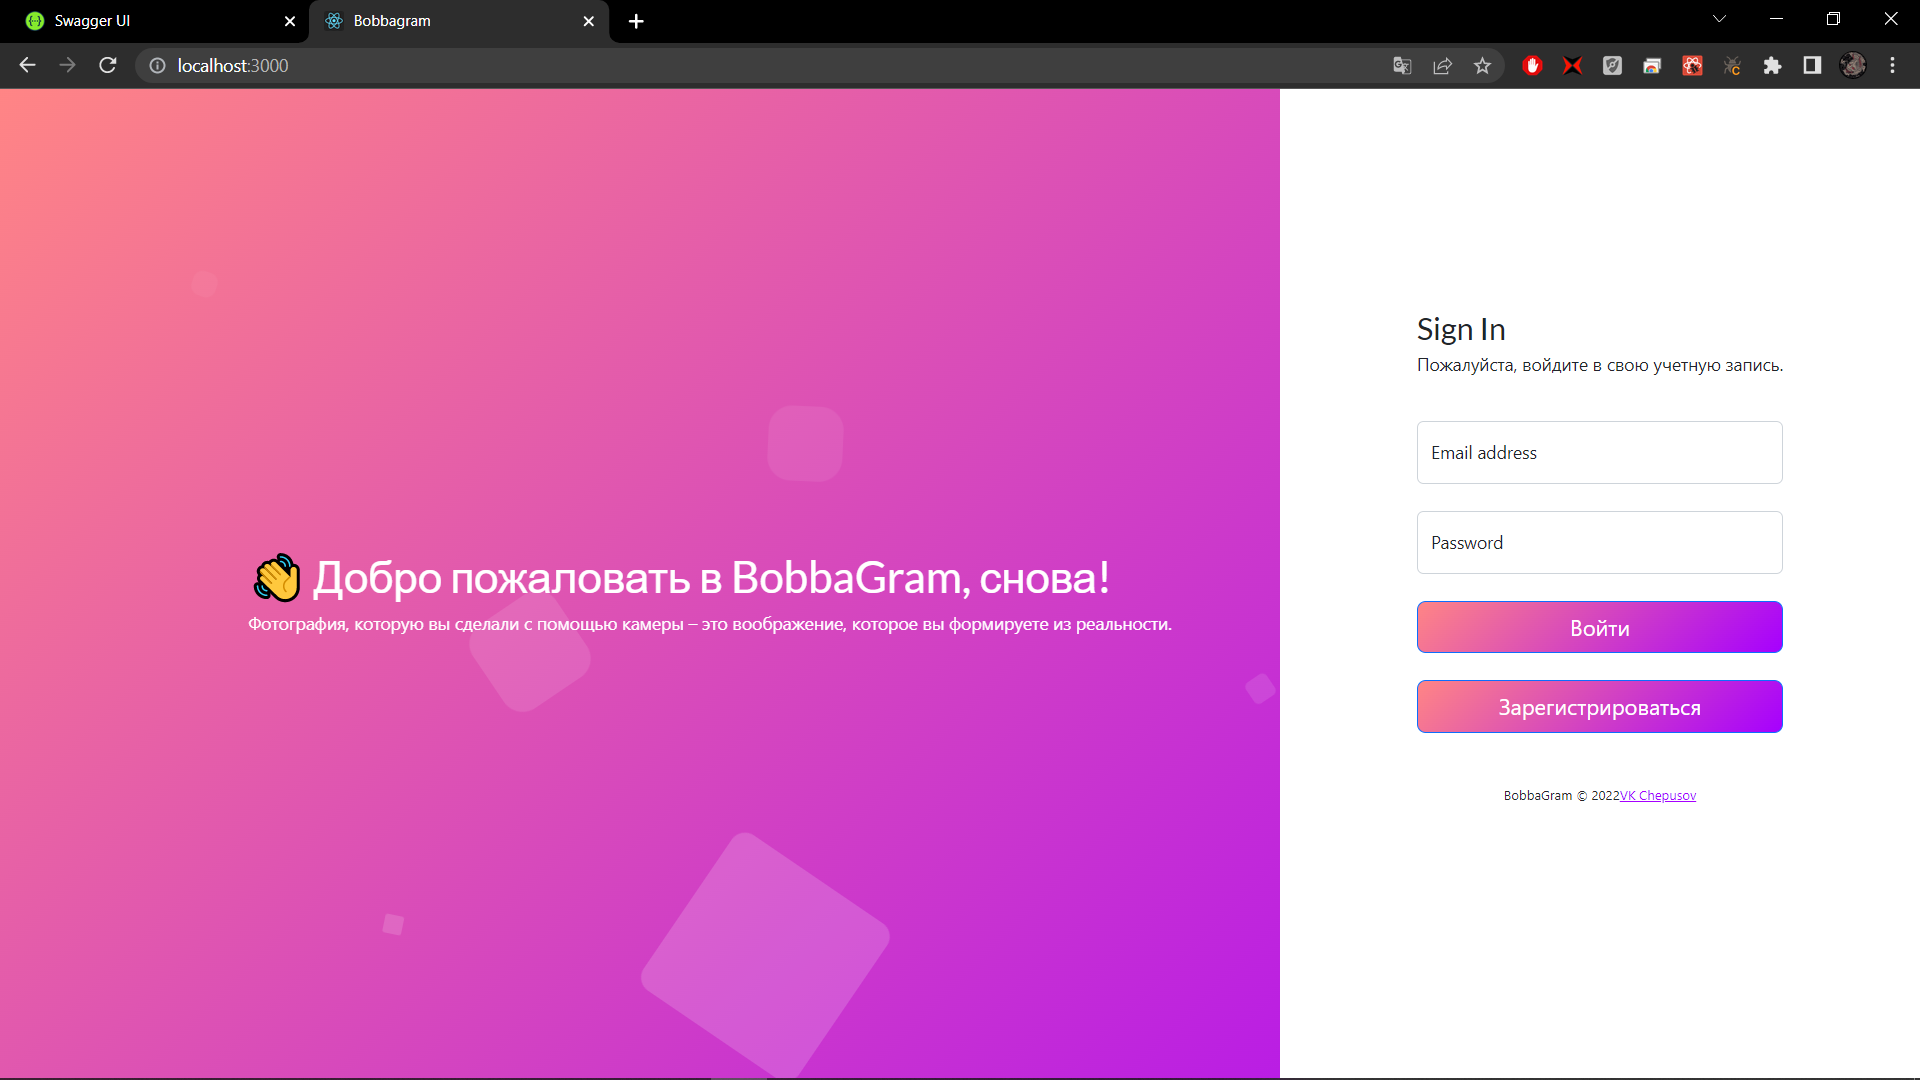Toggle the browser side panel icon
Screen dimensions: 1920x1080
click(x=1812, y=66)
